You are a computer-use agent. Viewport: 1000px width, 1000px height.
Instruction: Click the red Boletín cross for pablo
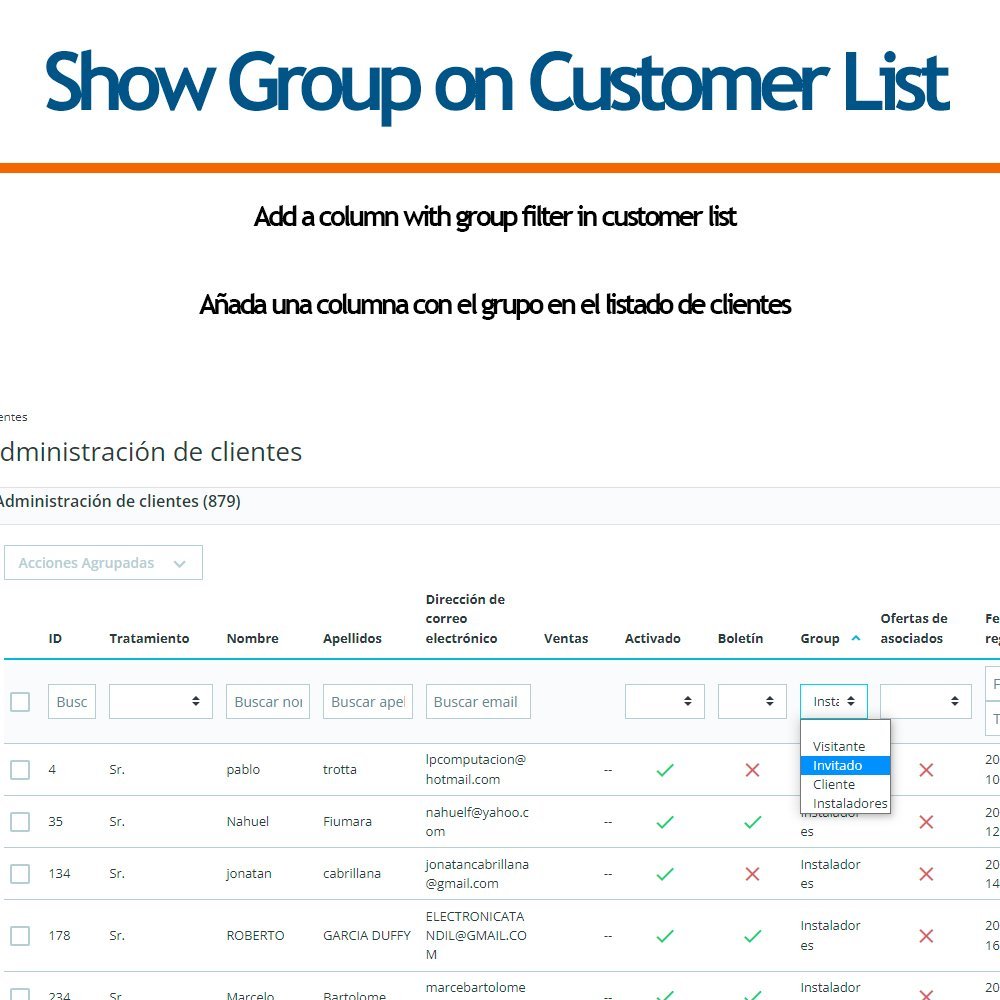pos(752,770)
